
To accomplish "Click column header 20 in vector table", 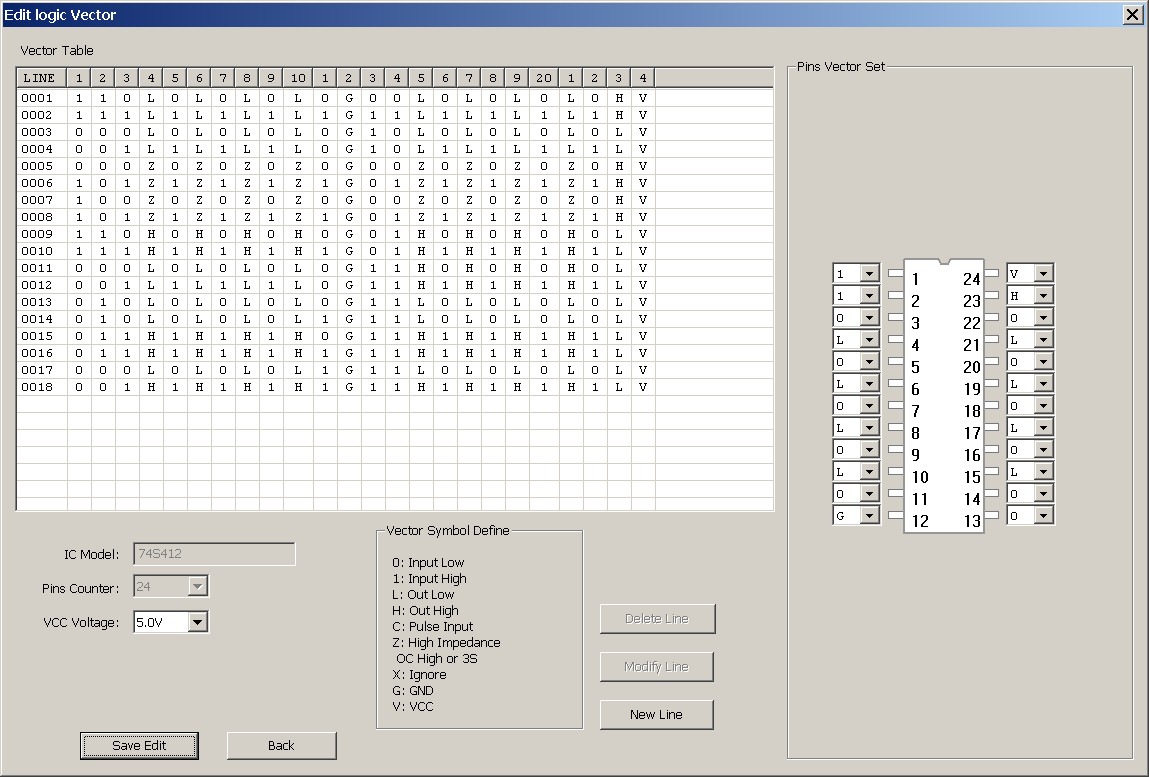I will pos(543,78).
